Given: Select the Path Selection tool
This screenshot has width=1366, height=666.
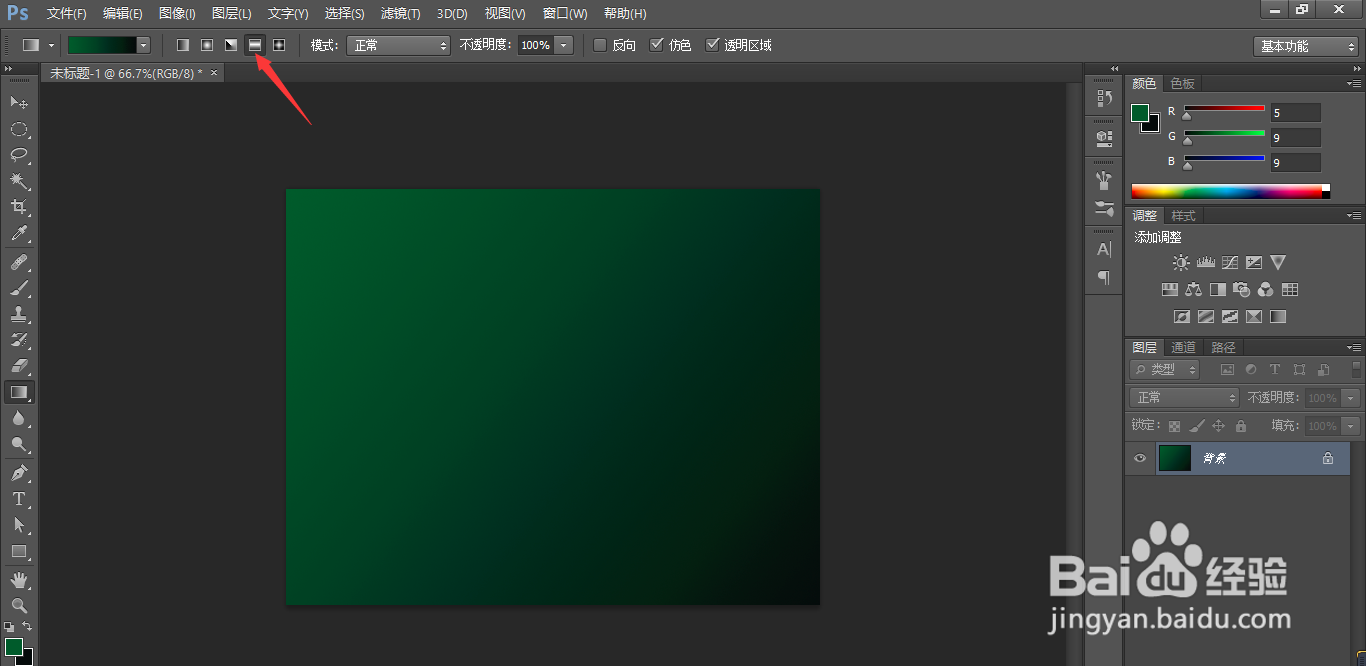Looking at the screenshot, I should (19, 524).
